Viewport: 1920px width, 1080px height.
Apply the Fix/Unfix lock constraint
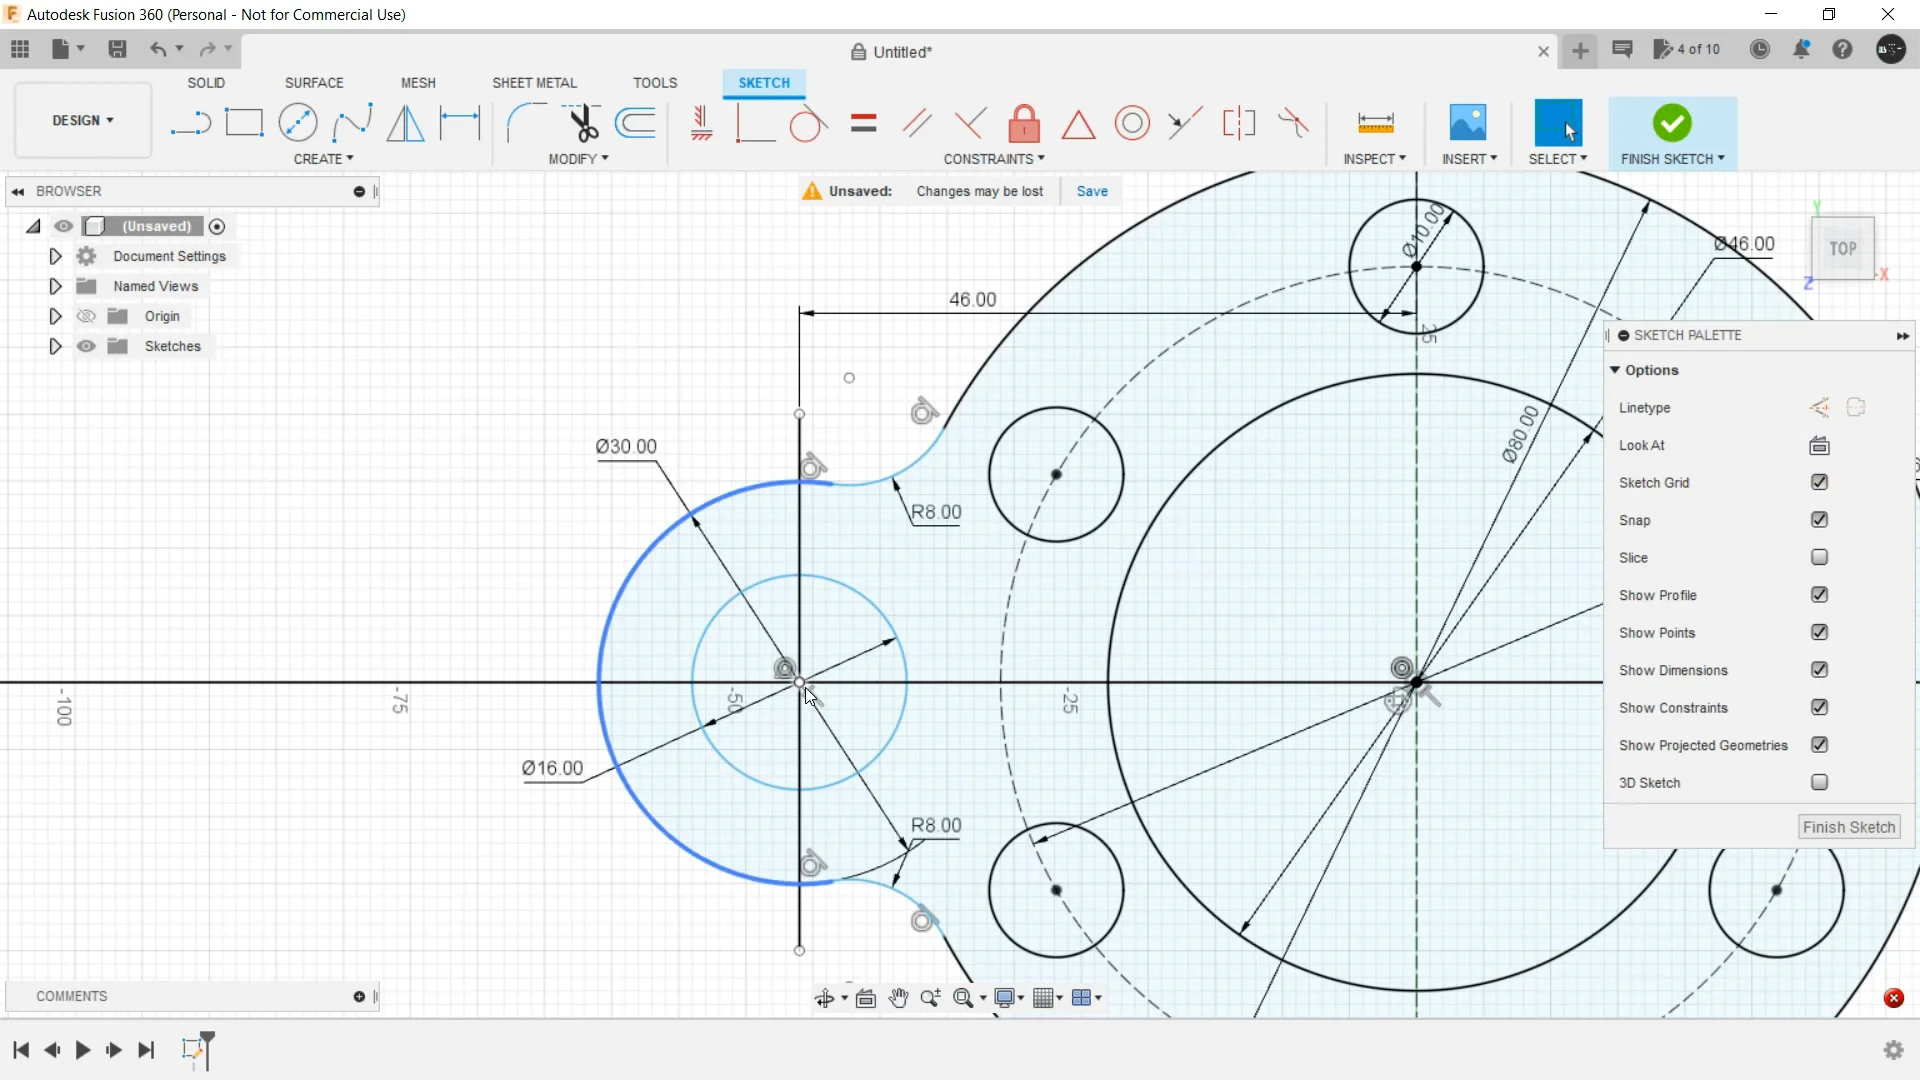[x=1024, y=124]
